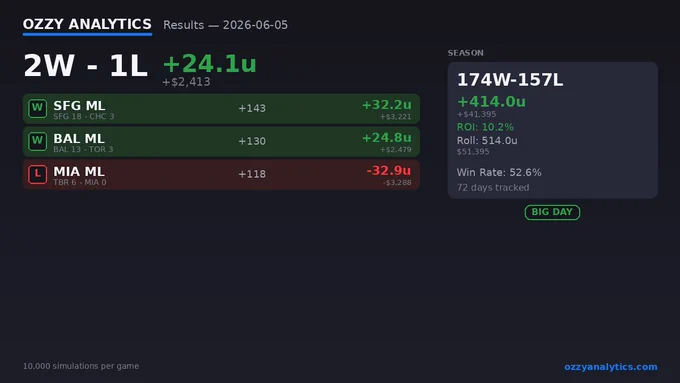Click the '+$2,479' payout amount
680x383 pixels.
(396, 150)
